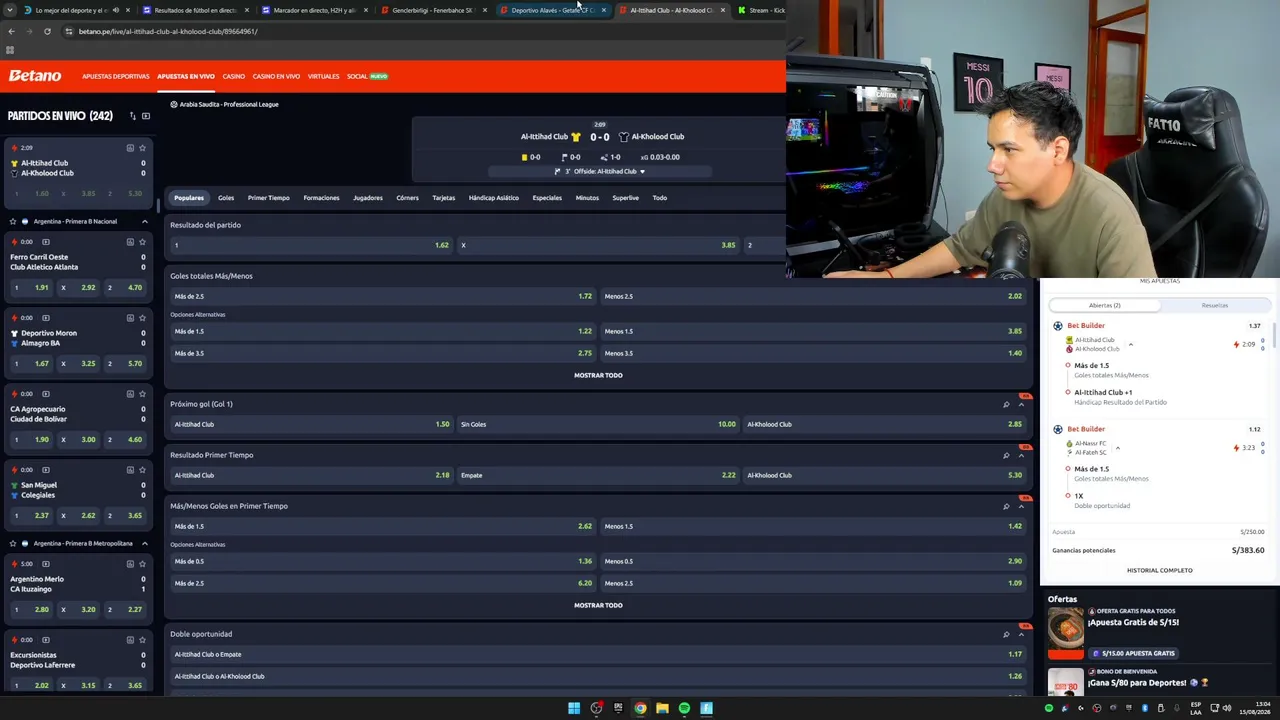Viewport: 1280px width, 720px height.
Task: Close the Deportivo Alavés - Getafe browser tab
Action: click(x=603, y=10)
